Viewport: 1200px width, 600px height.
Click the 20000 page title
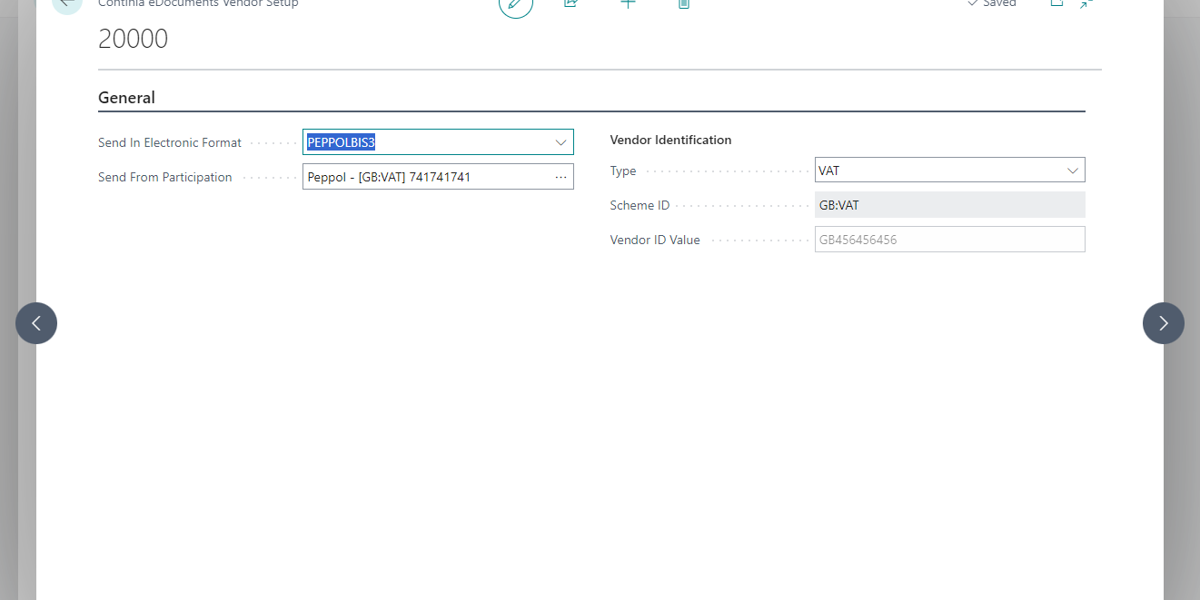point(133,39)
